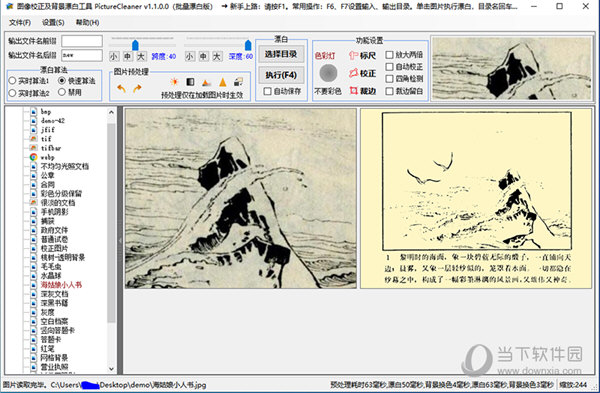Select the 校正 correction tool
This screenshot has width=600, height=393.
(x=362, y=73)
